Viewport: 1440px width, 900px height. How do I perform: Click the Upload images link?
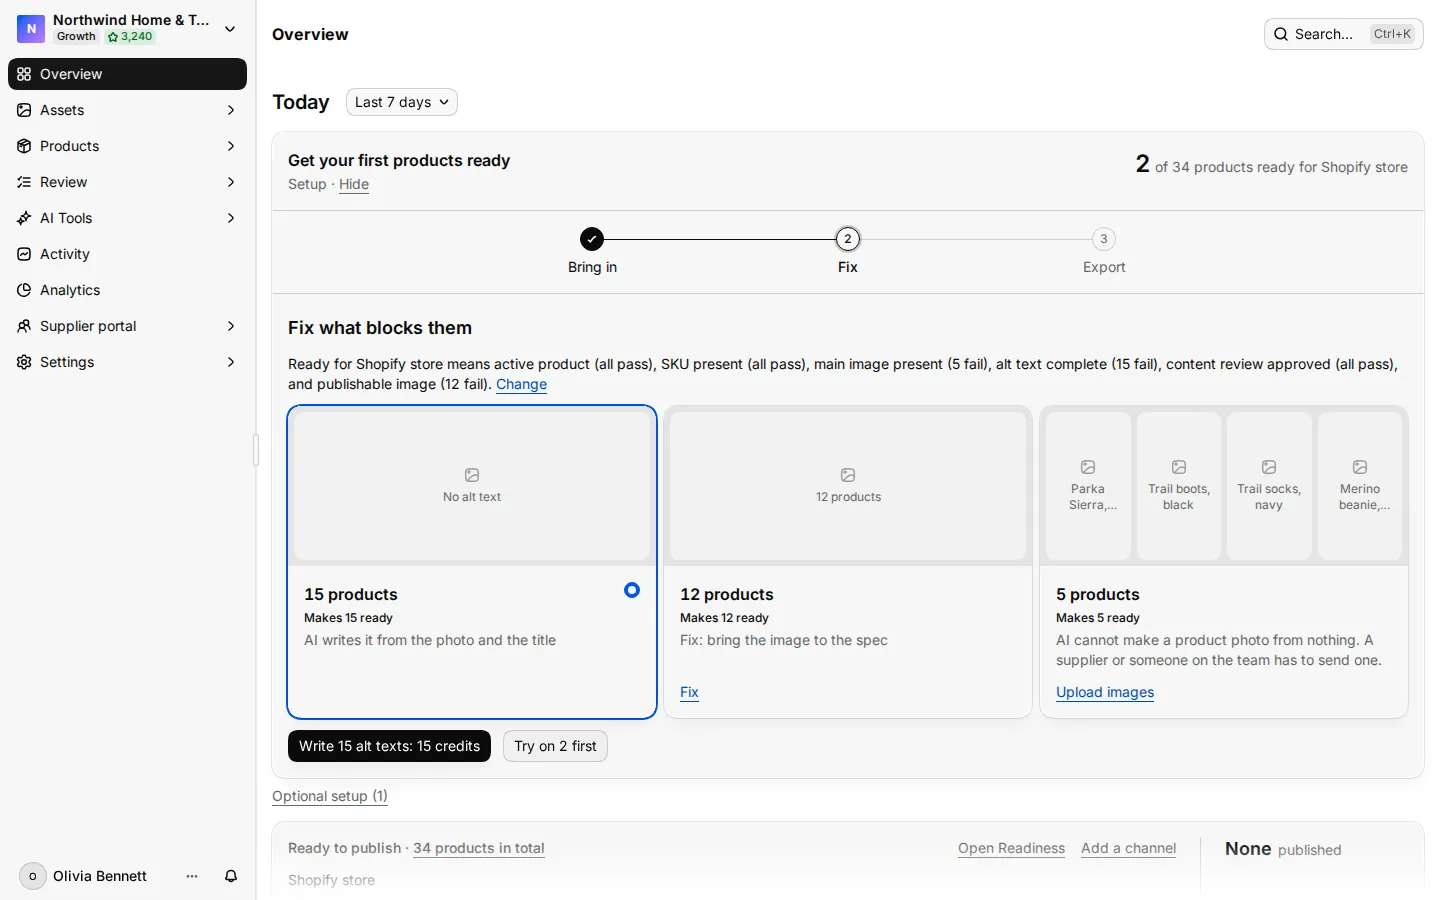pyautogui.click(x=1105, y=692)
